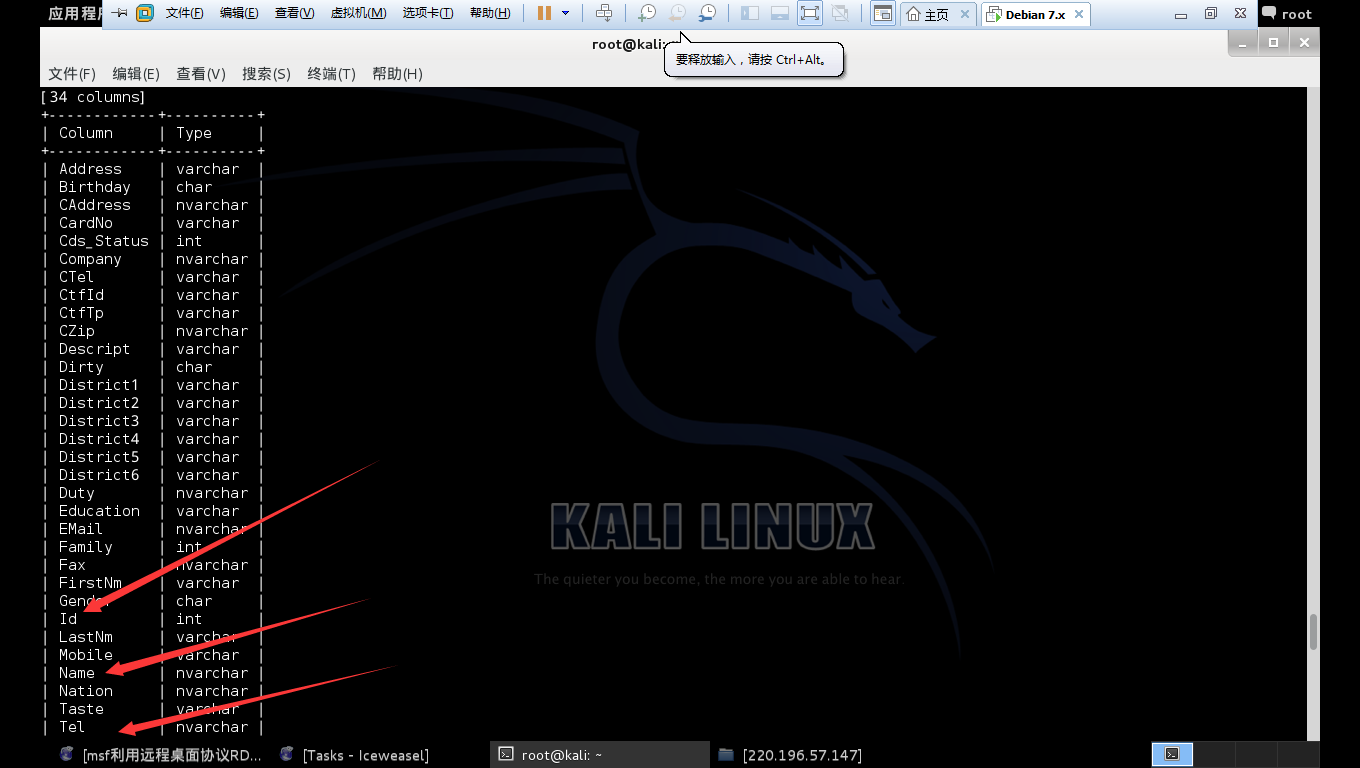Open terminal 编辑(E) menu
1360x768 pixels.
(x=136, y=74)
